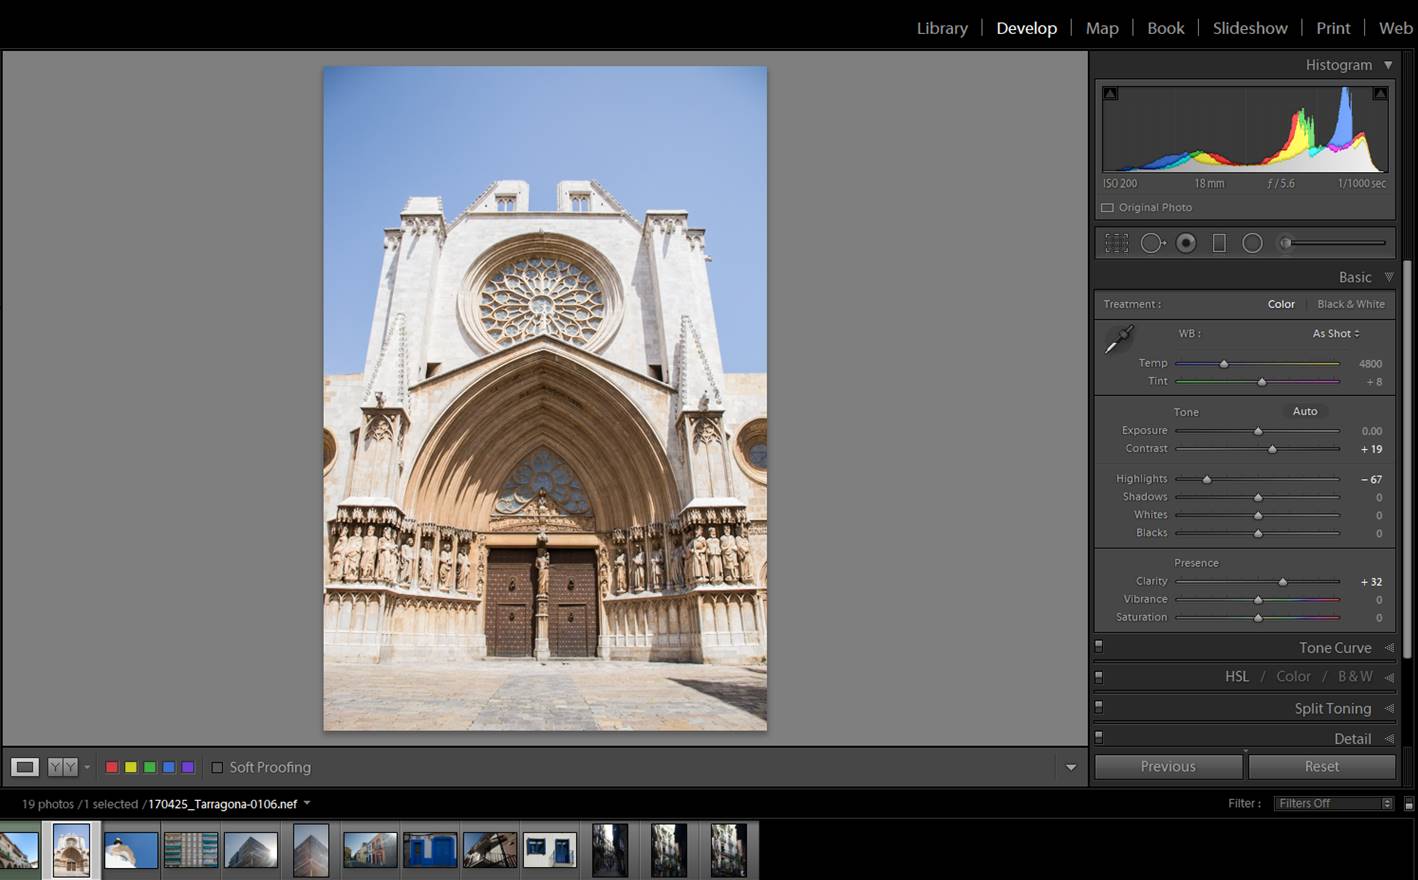Click the filter lock icon beside Filters Off

(1408, 804)
